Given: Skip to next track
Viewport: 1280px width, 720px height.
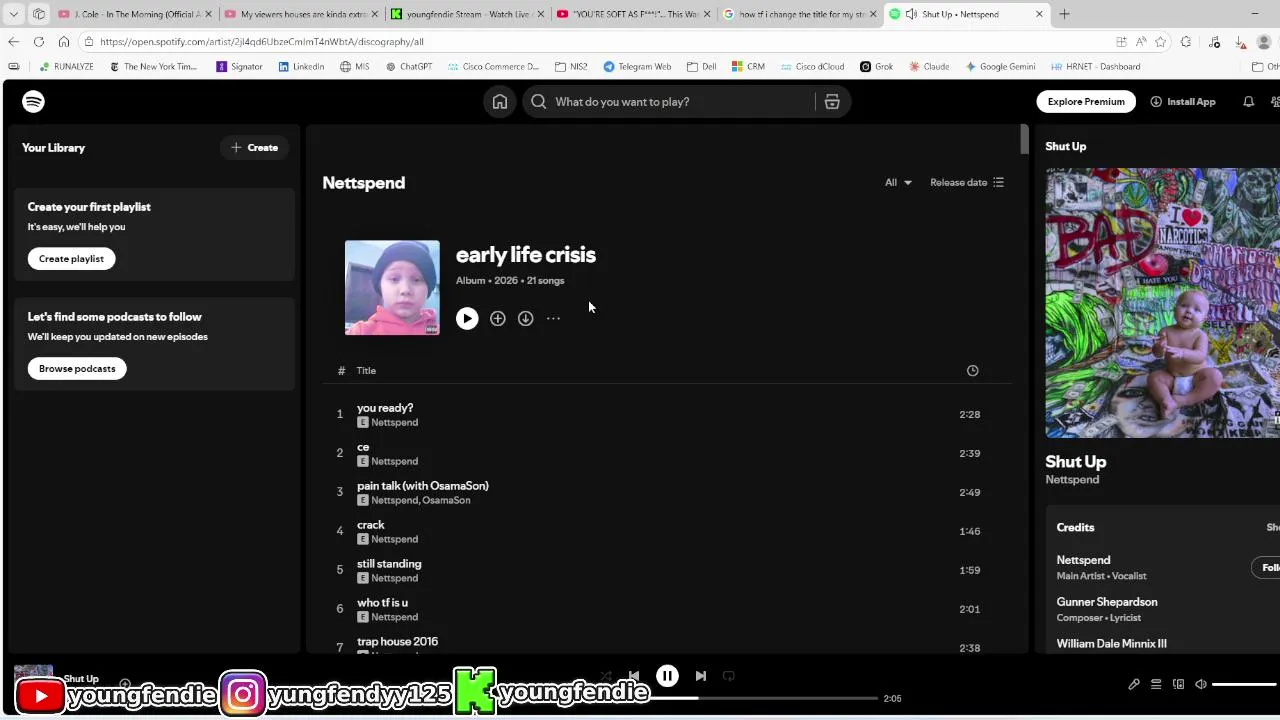Looking at the screenshot, I should tap(701, 676).
